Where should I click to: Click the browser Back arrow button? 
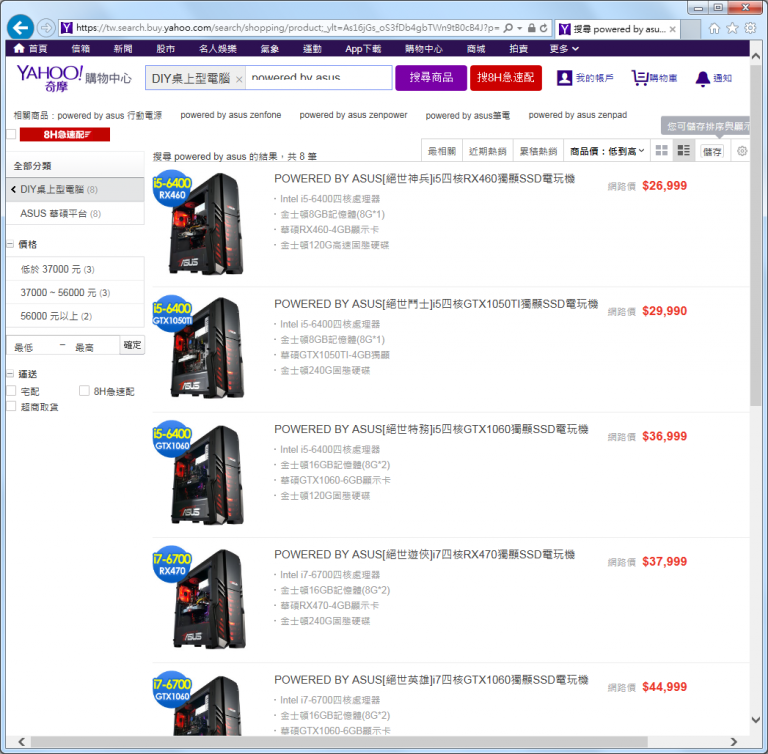pyautogui.click(x=20, y=28)
